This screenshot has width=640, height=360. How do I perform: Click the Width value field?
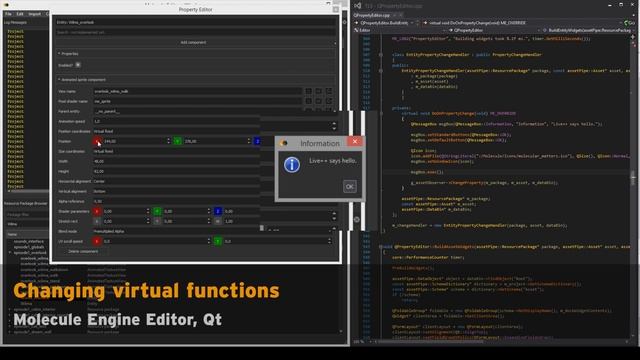(x=176, y=161)
